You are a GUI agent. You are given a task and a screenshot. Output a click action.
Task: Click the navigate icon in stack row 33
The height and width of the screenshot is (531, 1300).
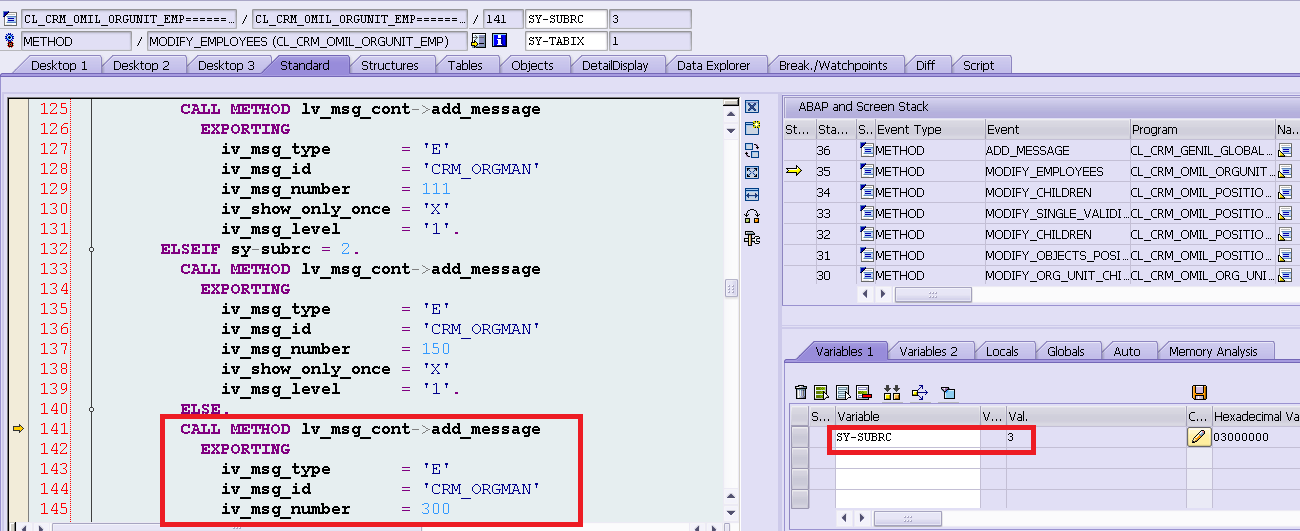1285,213
